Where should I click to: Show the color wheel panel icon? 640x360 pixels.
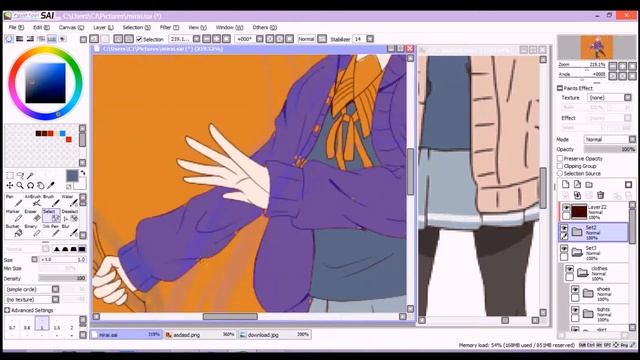click(9, 39)
